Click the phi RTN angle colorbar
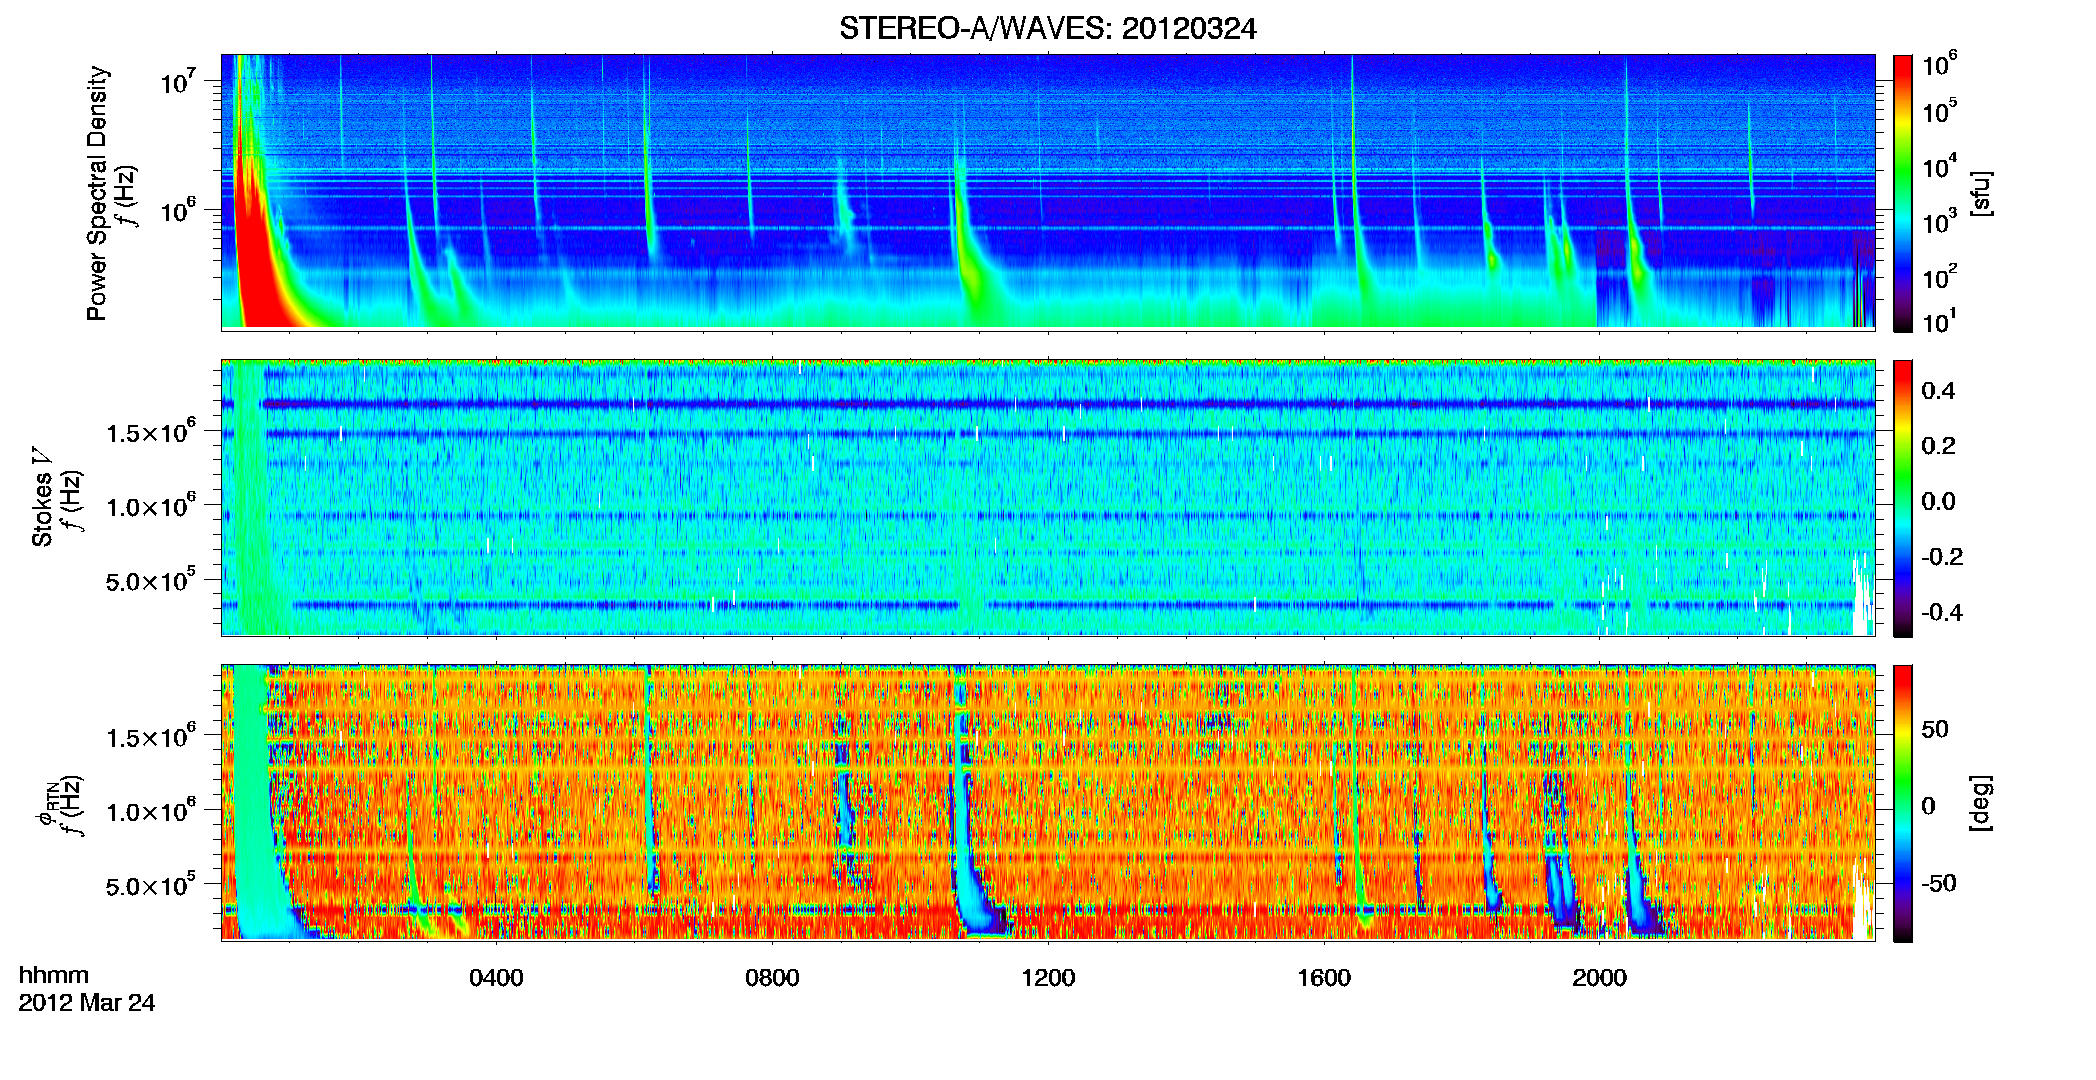Viewport: 2096px width, 1080px height. tap(1902, 803)
